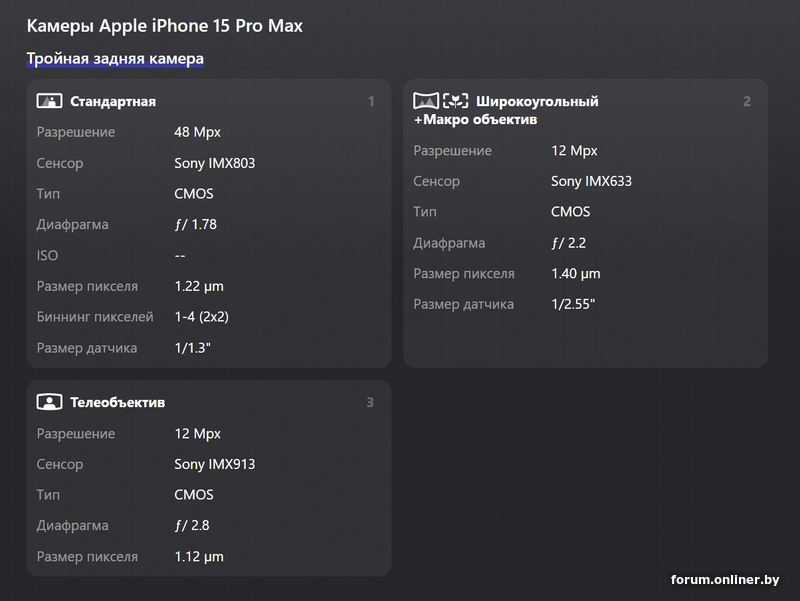Viewport: 800px width, 601px height.
Task: Click the macro flower icon
Action: click(x=456, y=101)
